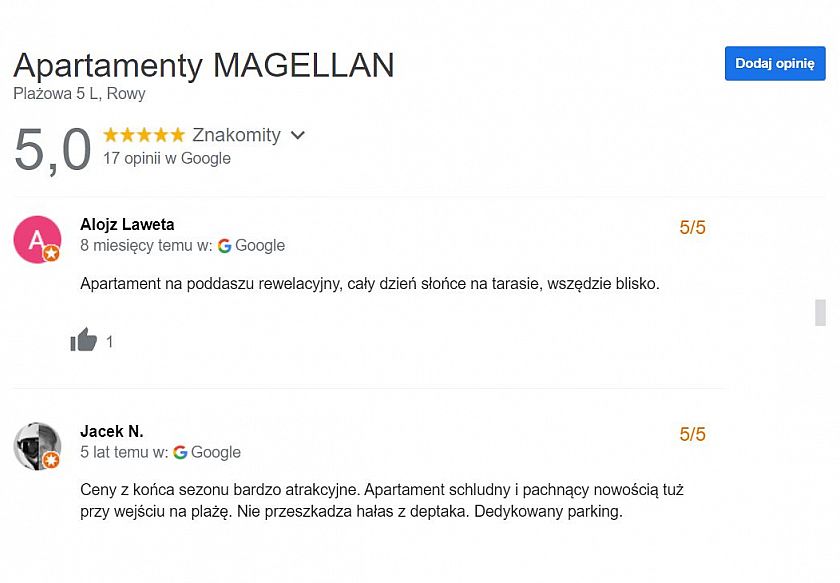The image size is (840, 583).
Task: Click the reviewer name Alojz Laweta
Action: click(128, 225)
